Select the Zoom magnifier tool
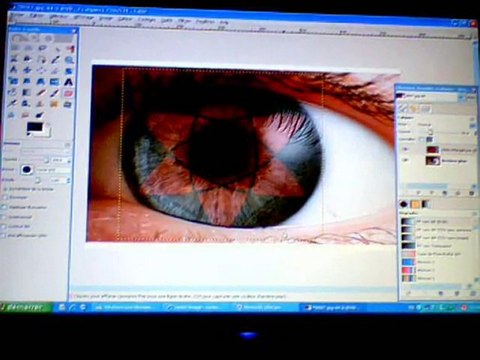The image size is (480, 360). coord(69,60)
